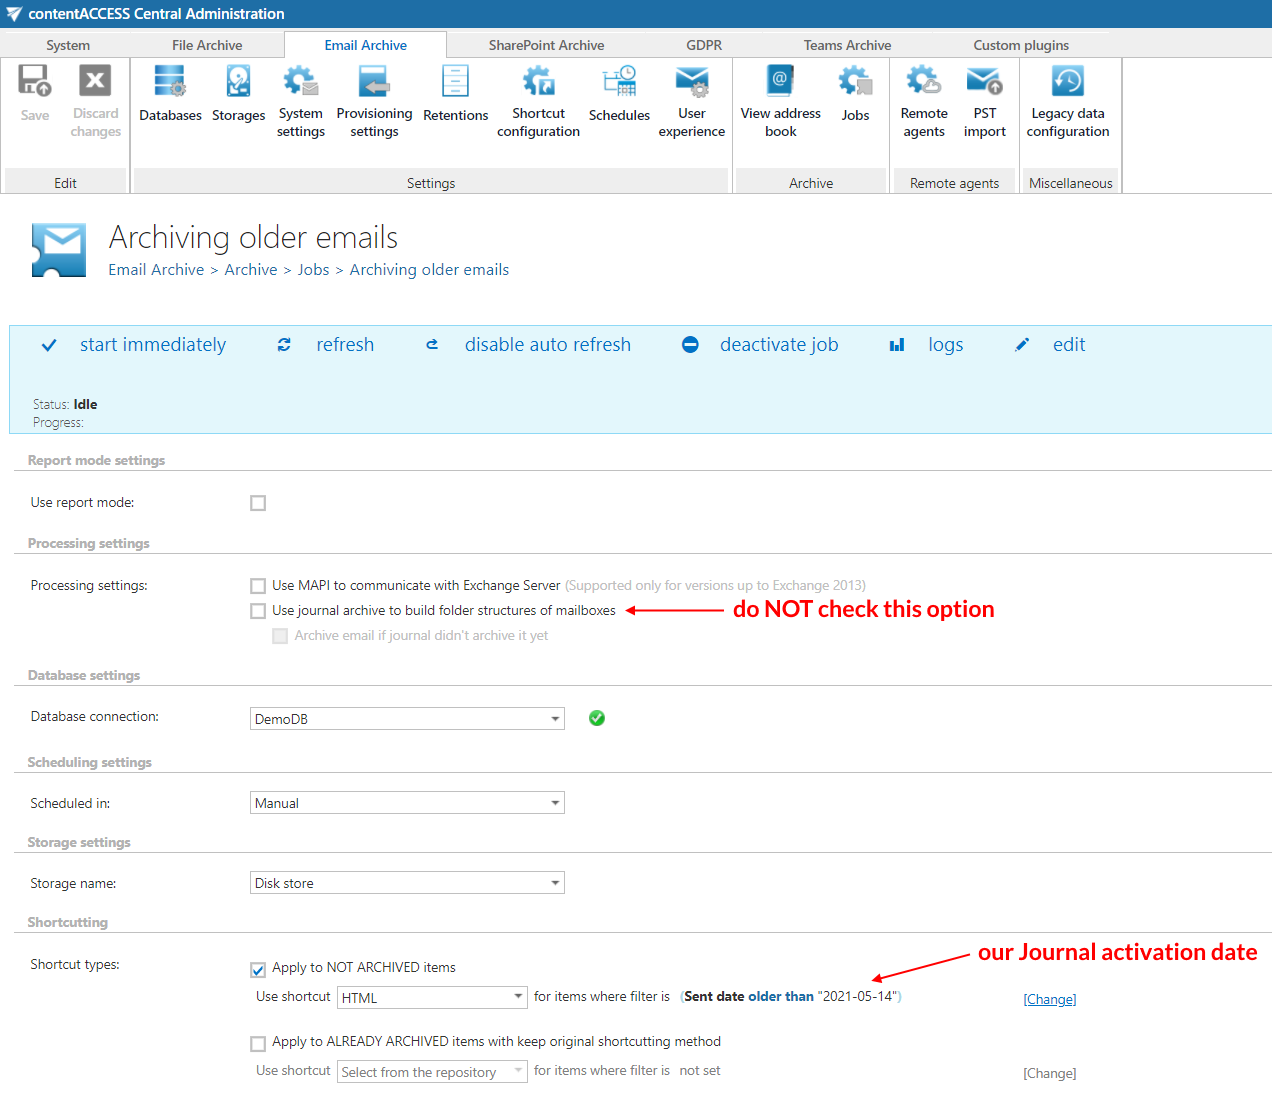Click the Jobs breadcrumb link
1272x1104 pixels.
pos(313,270)
